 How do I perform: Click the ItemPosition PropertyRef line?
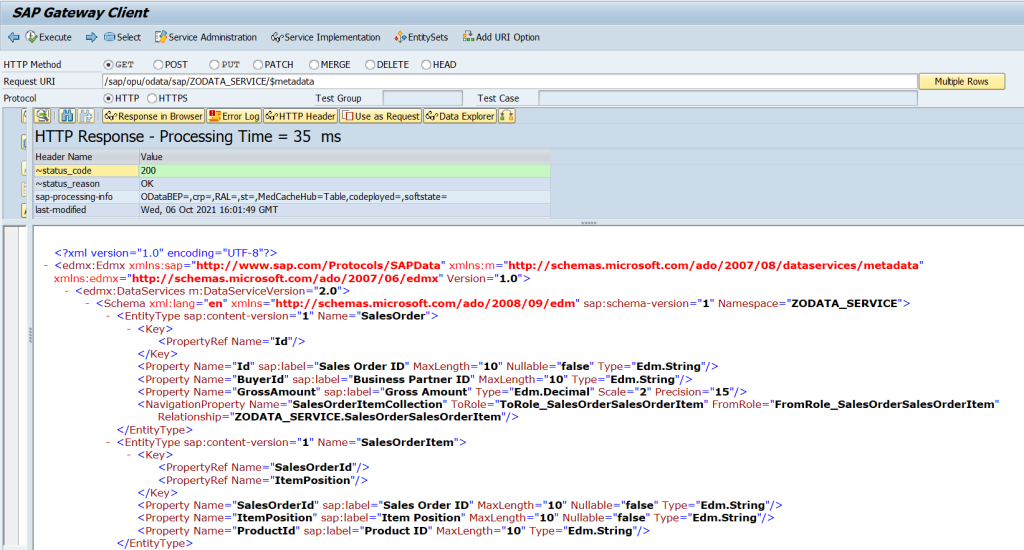tap(263, 480)
